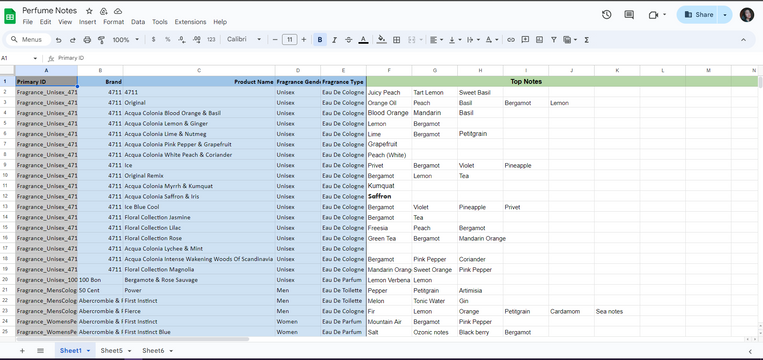Screen dimensions: 763x360
Task: Open Sheet1 tab dropdown arrow
Action: click(x=88, y=351)
